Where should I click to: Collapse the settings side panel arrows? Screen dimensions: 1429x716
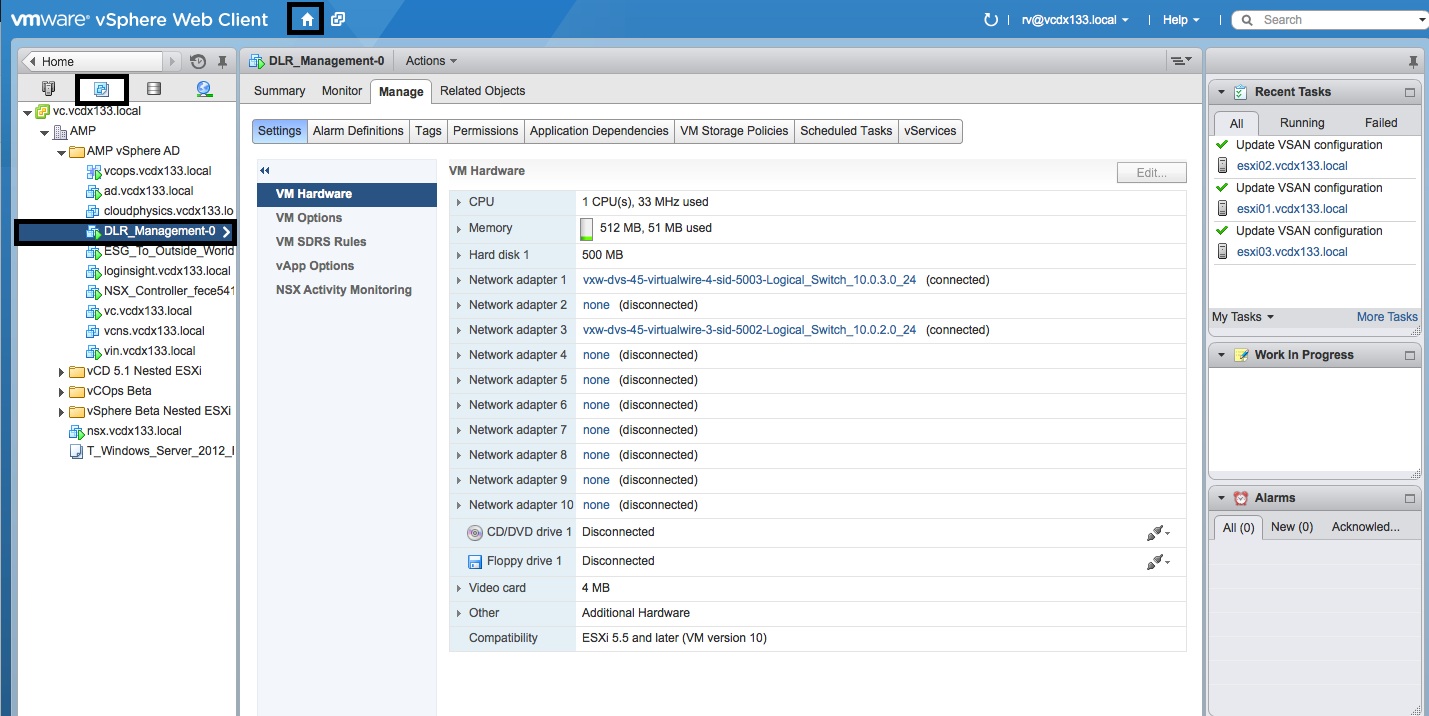(x=265, y=171)
